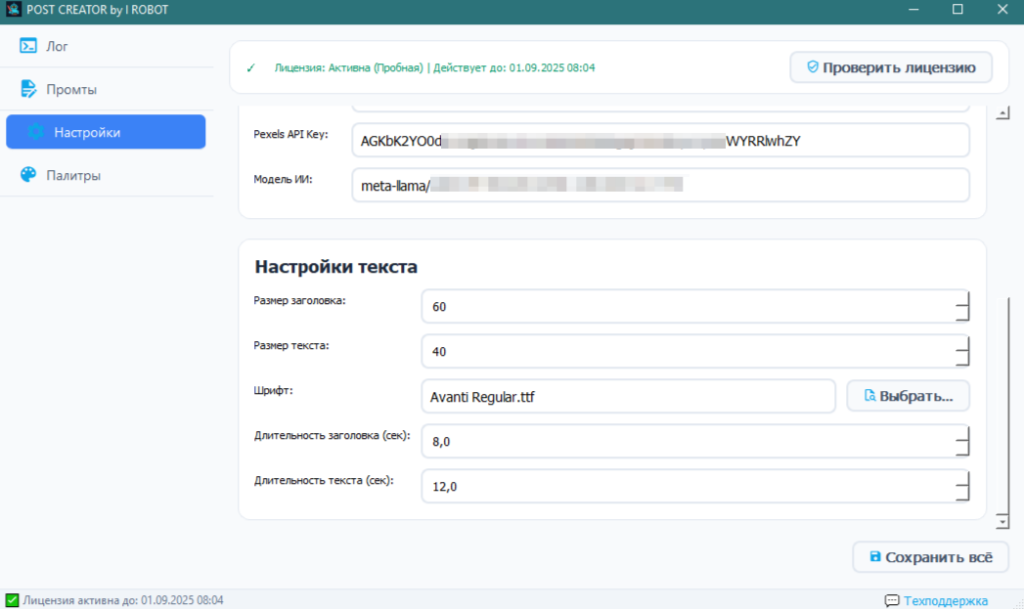1024x609 pixels.
Task: Increase the Размер заголовка value
Action: point(962,299)
